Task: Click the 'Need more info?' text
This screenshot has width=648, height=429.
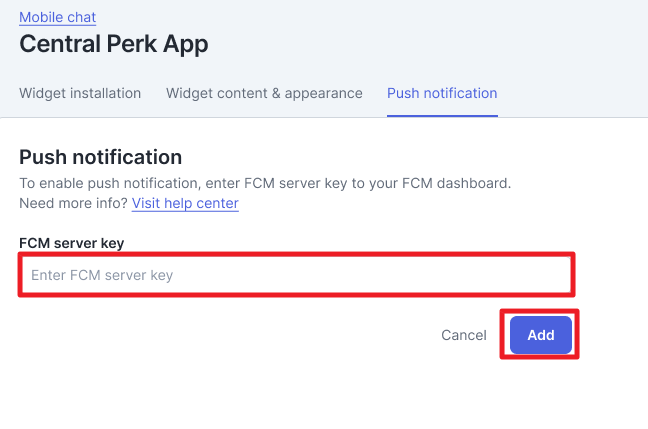Action: 73,203
